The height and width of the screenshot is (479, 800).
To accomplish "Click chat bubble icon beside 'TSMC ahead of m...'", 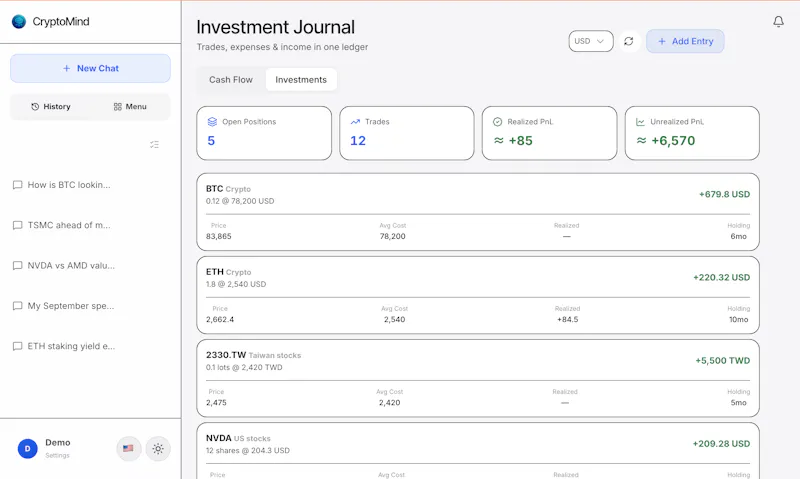I will click(x=17, y=225).
